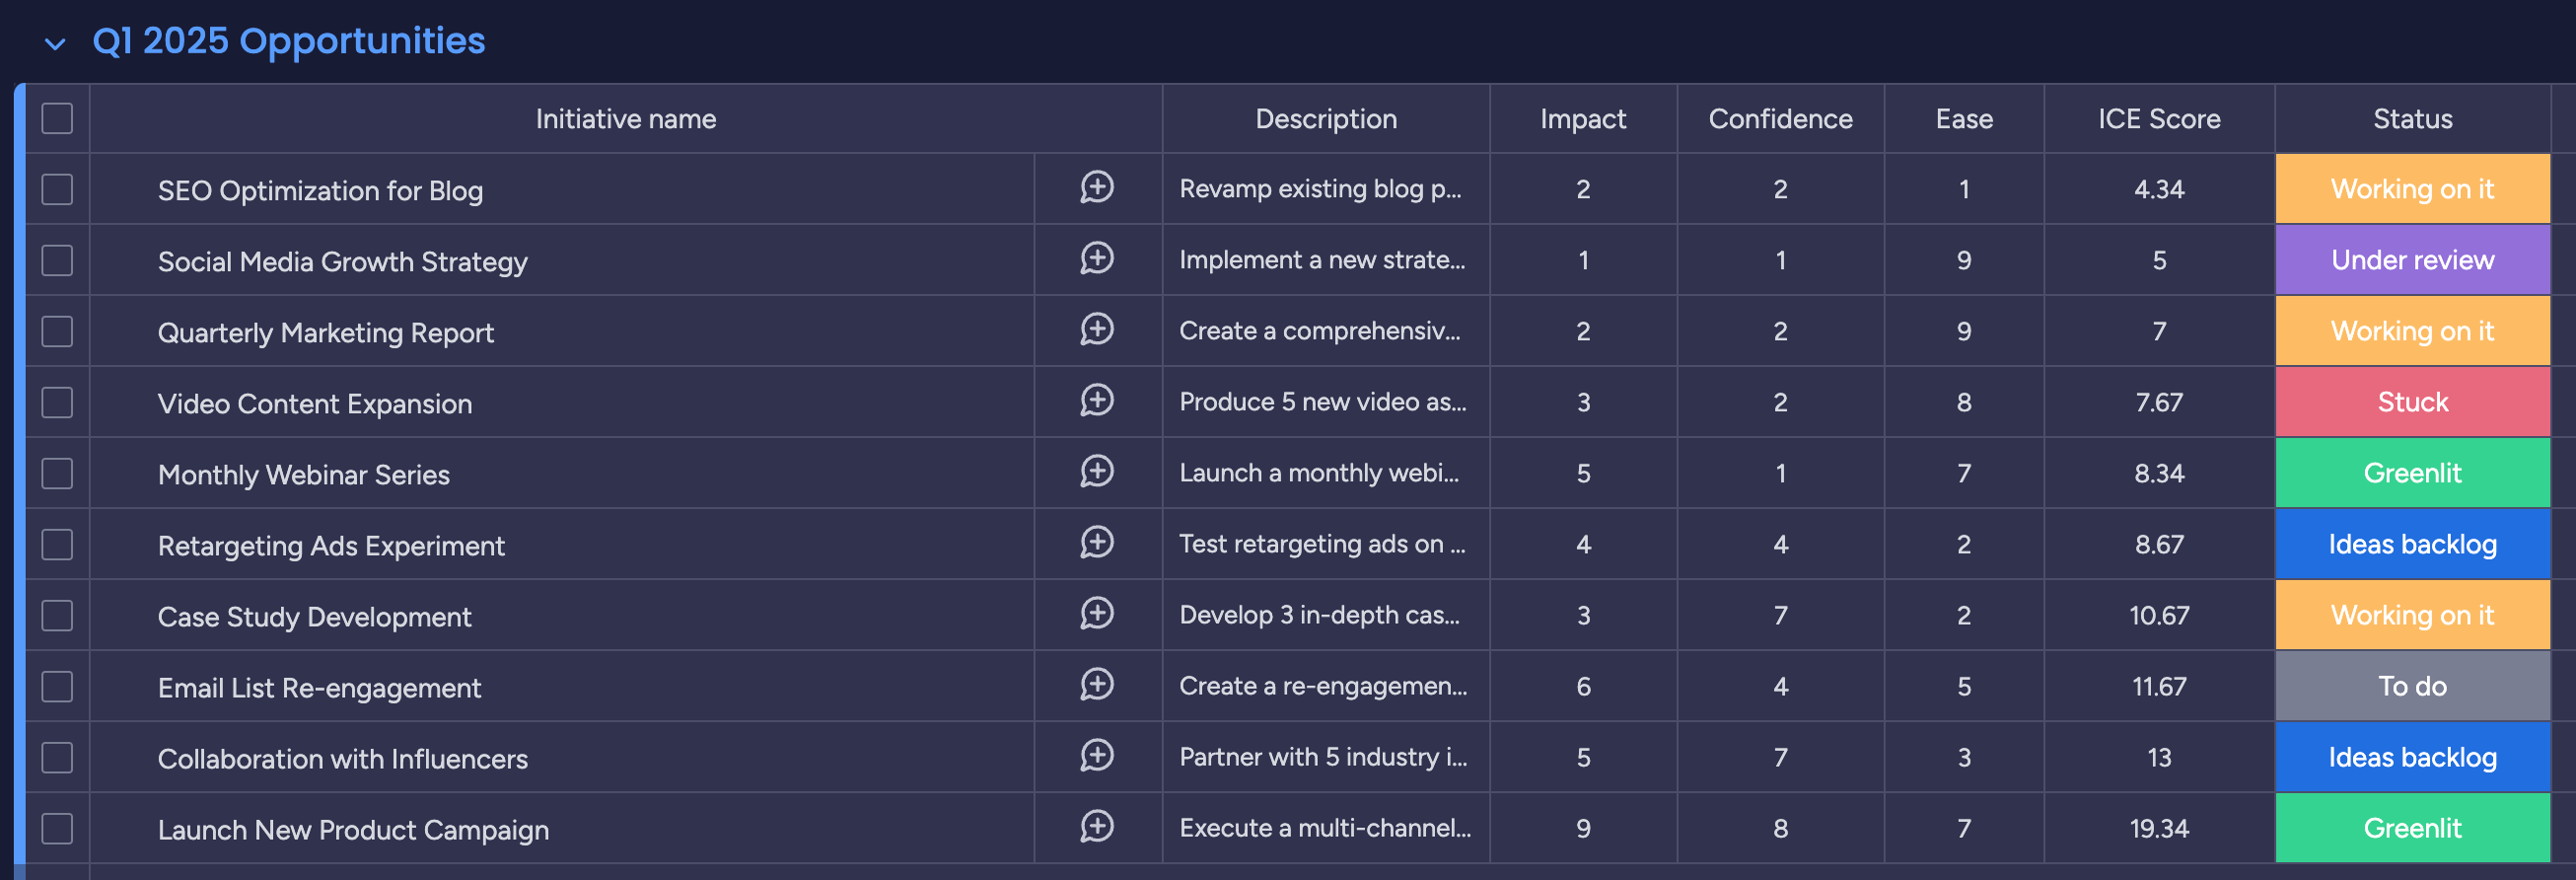This screenshot has height=880, width=2576.
Task: Open Case Study Development status label
Action: (x=2412, y=614)
